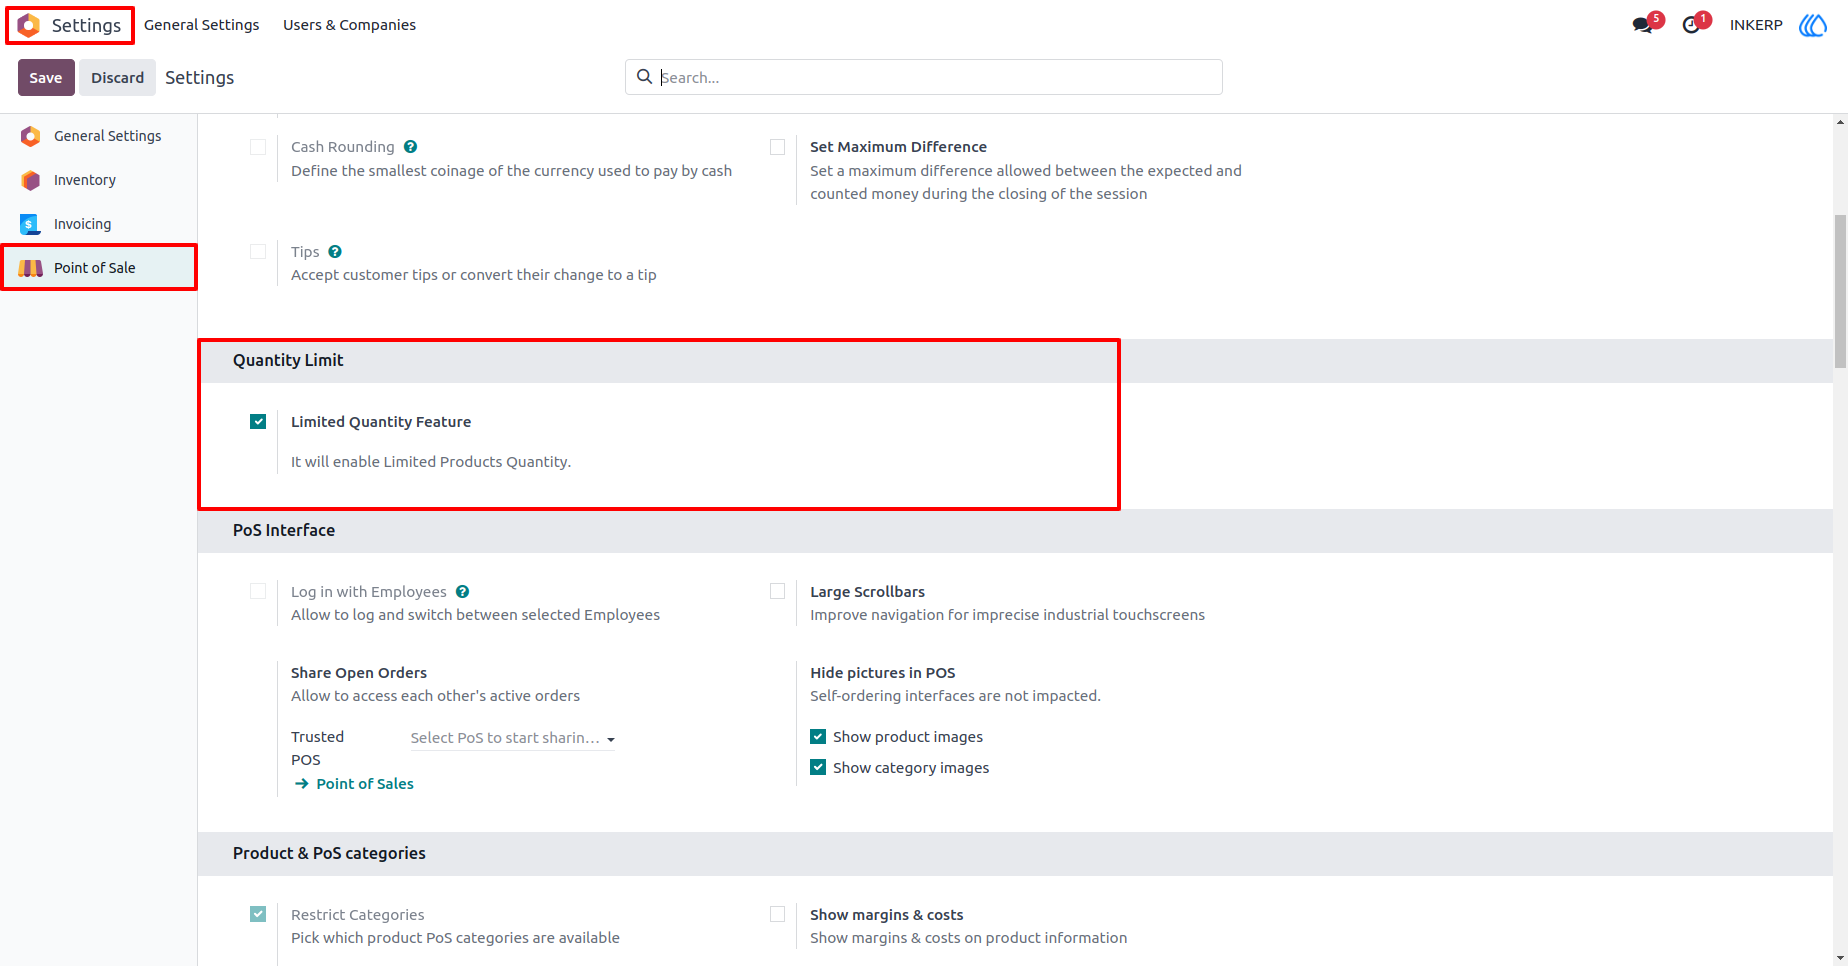Click the Save button

click(x=46, y=78)
